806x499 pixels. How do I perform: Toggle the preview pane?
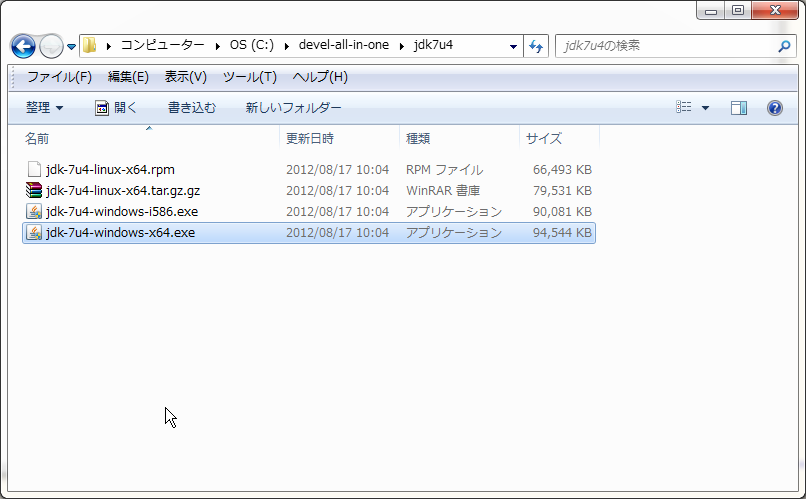pos(739,108)
